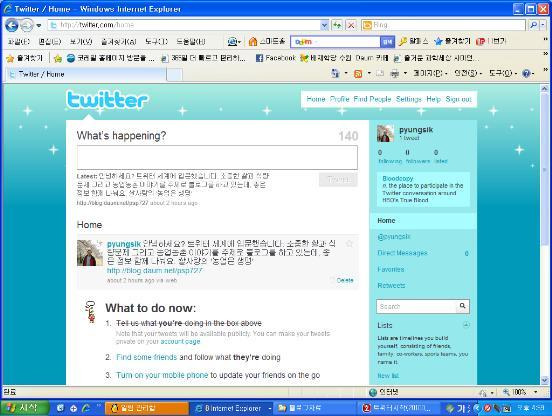Click Find some friends link
Screen dimensions: 552x416
coord(146,357)
